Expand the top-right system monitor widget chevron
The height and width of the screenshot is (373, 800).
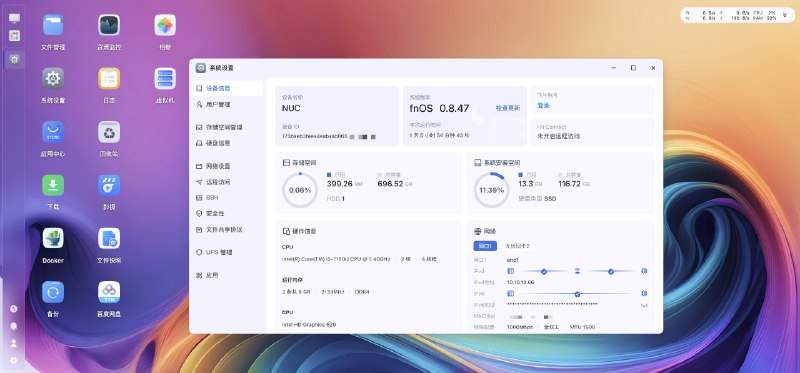(x=785, y=15)
